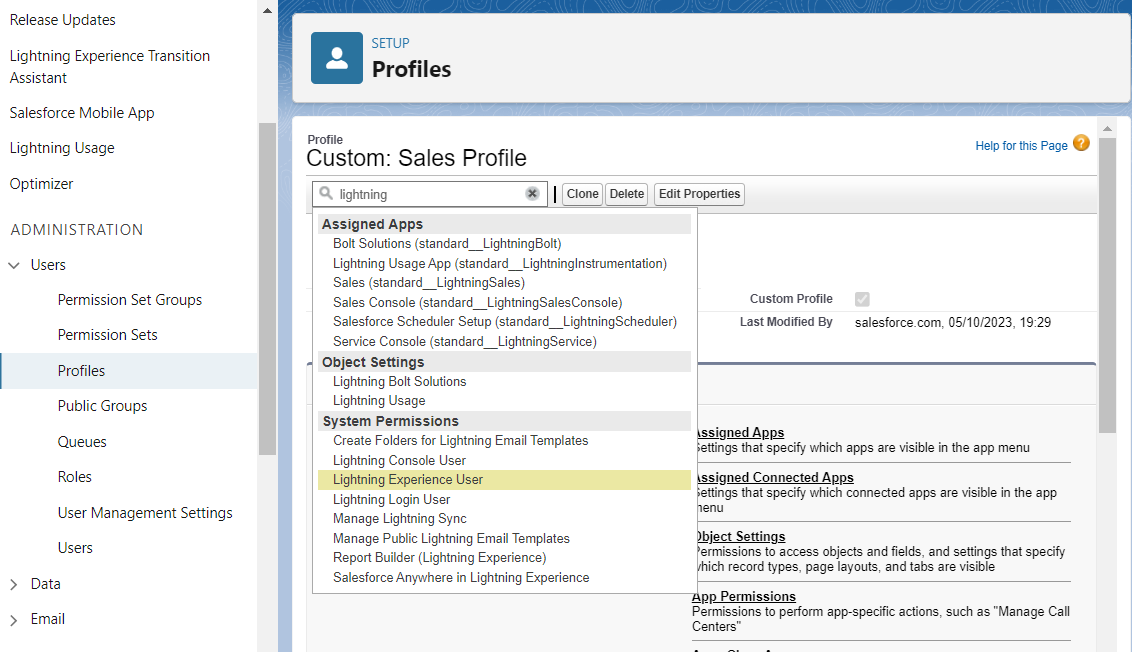1132x652 pixels.
Task: Select Create Folders for Lightning Email Templates
Action: click(461, 440)
